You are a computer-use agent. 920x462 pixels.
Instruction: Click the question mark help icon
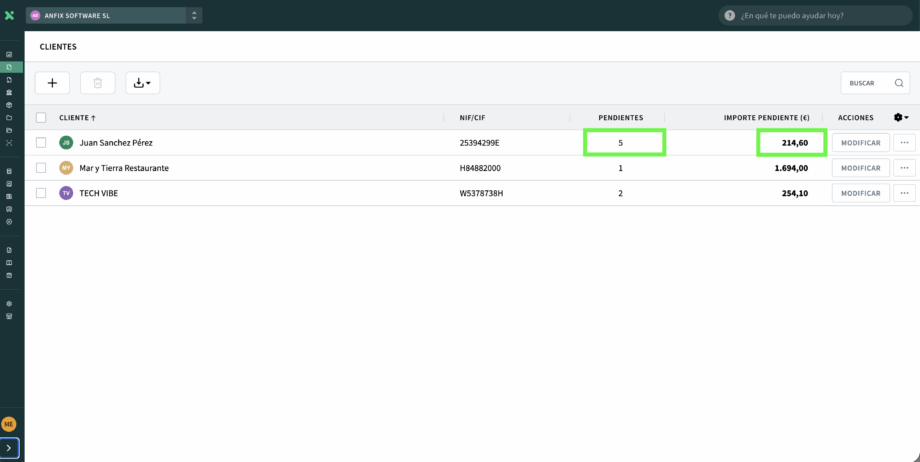[730, 16]
